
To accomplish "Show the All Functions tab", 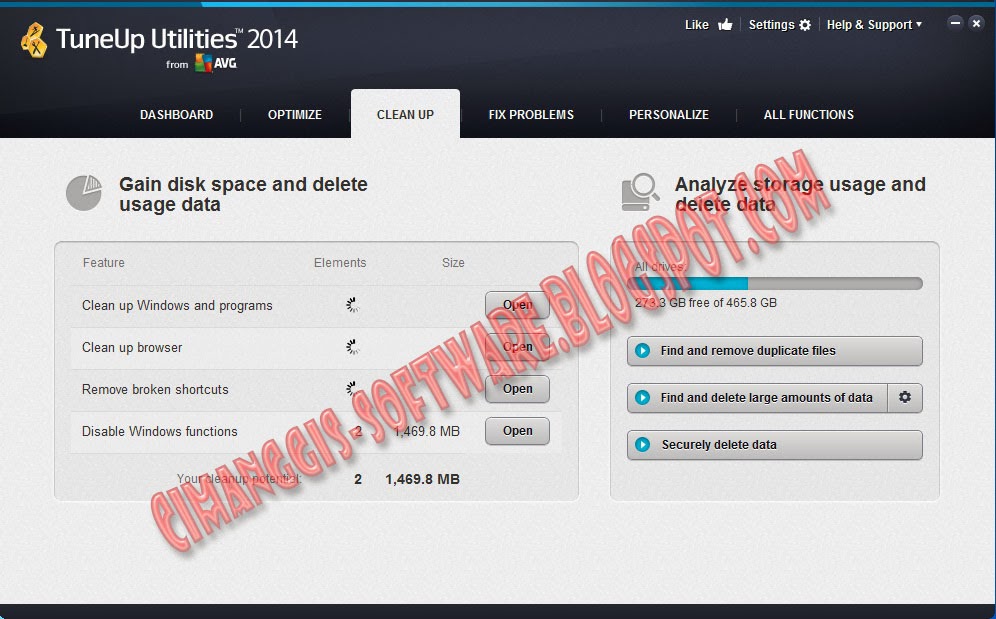I will tap(809, 114).
